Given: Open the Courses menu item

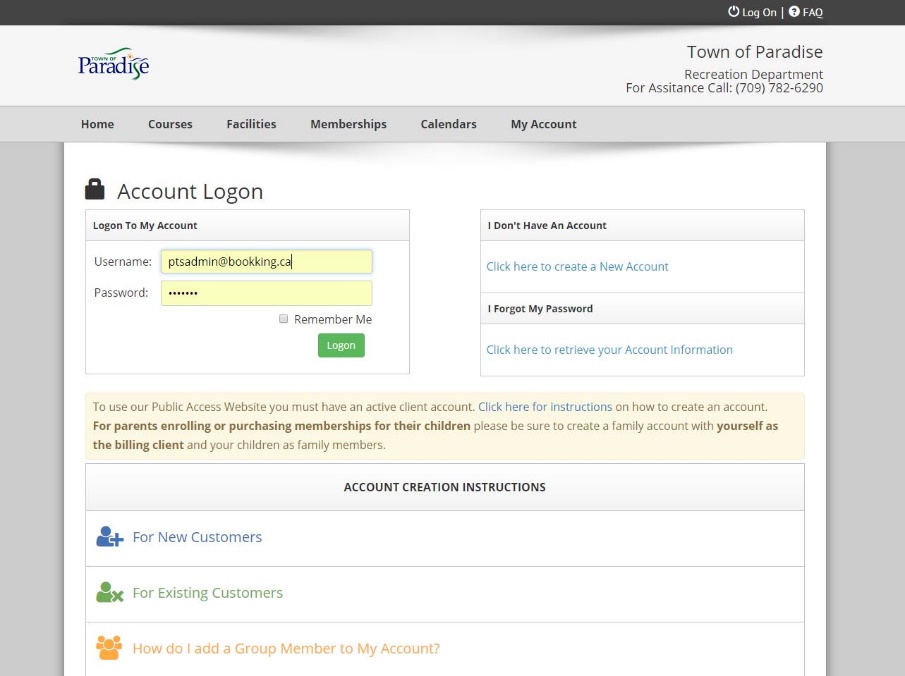Looking at the screenshot, I should point(170,124).
